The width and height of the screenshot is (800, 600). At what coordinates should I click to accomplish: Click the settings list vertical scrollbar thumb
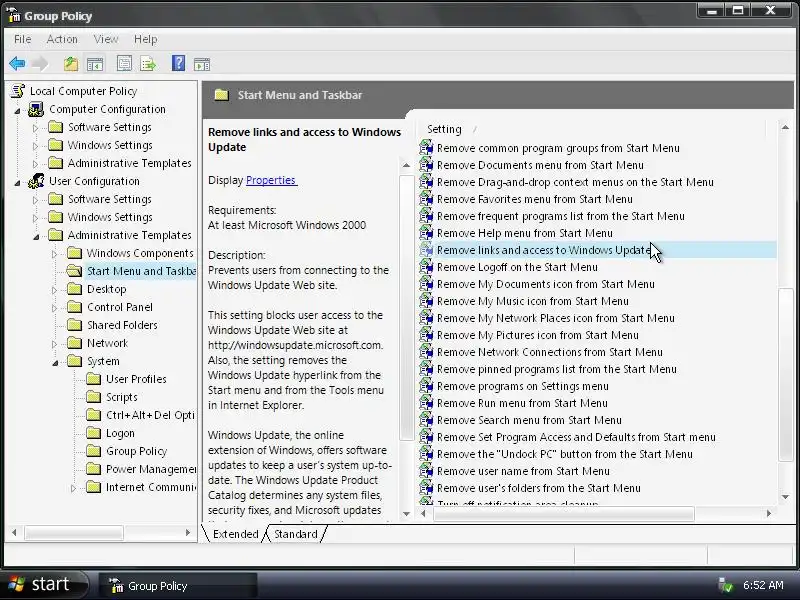[x=785, y=375]
